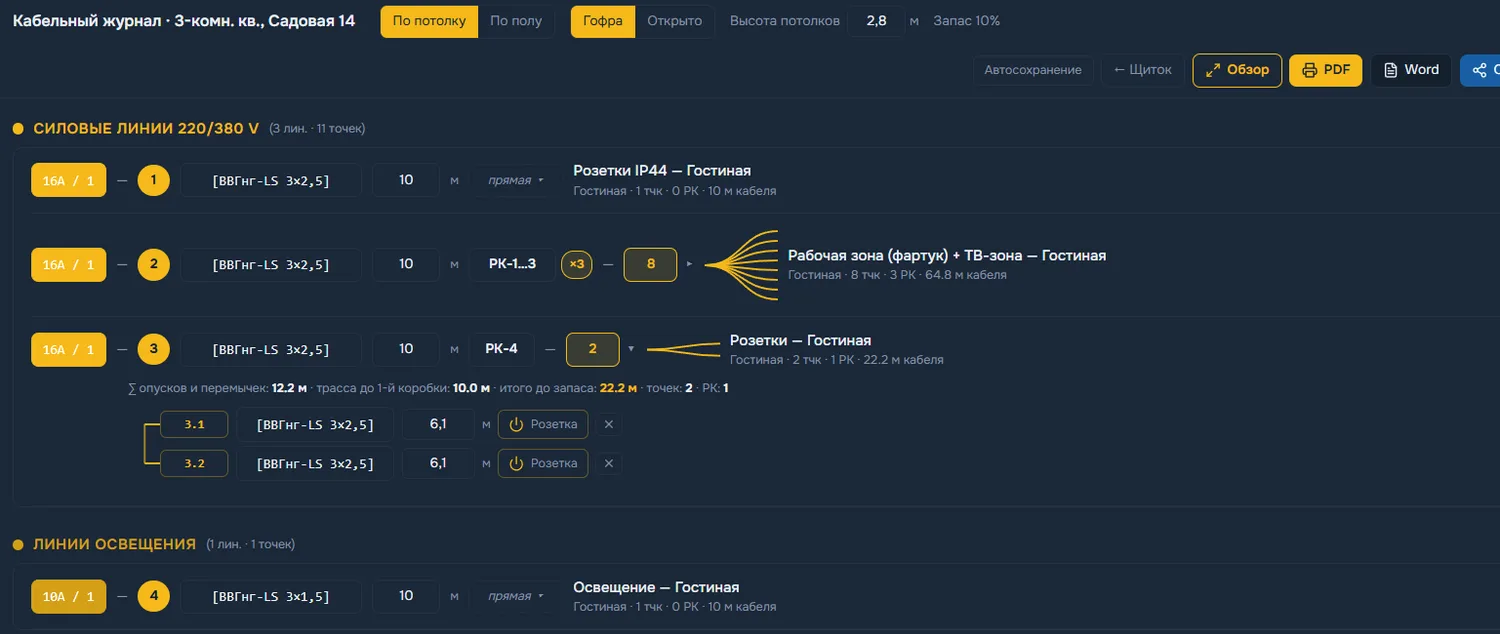Click the ceiling height 2,8 input field
The width and height of the screenshot is (1500, 634).
[876, 21]
